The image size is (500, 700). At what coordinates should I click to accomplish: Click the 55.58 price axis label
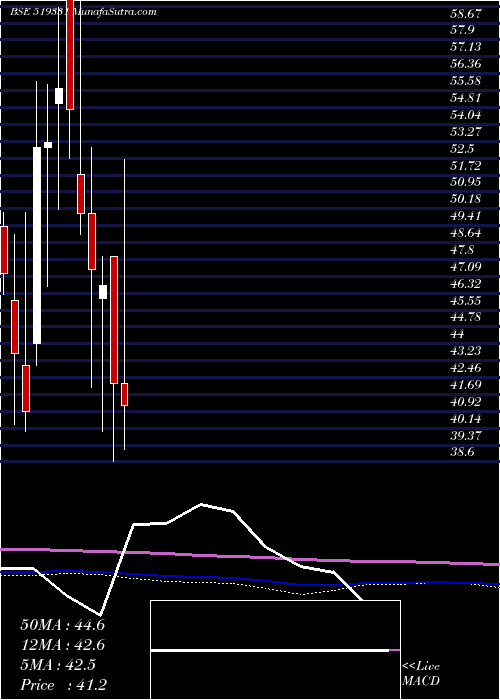466,81
